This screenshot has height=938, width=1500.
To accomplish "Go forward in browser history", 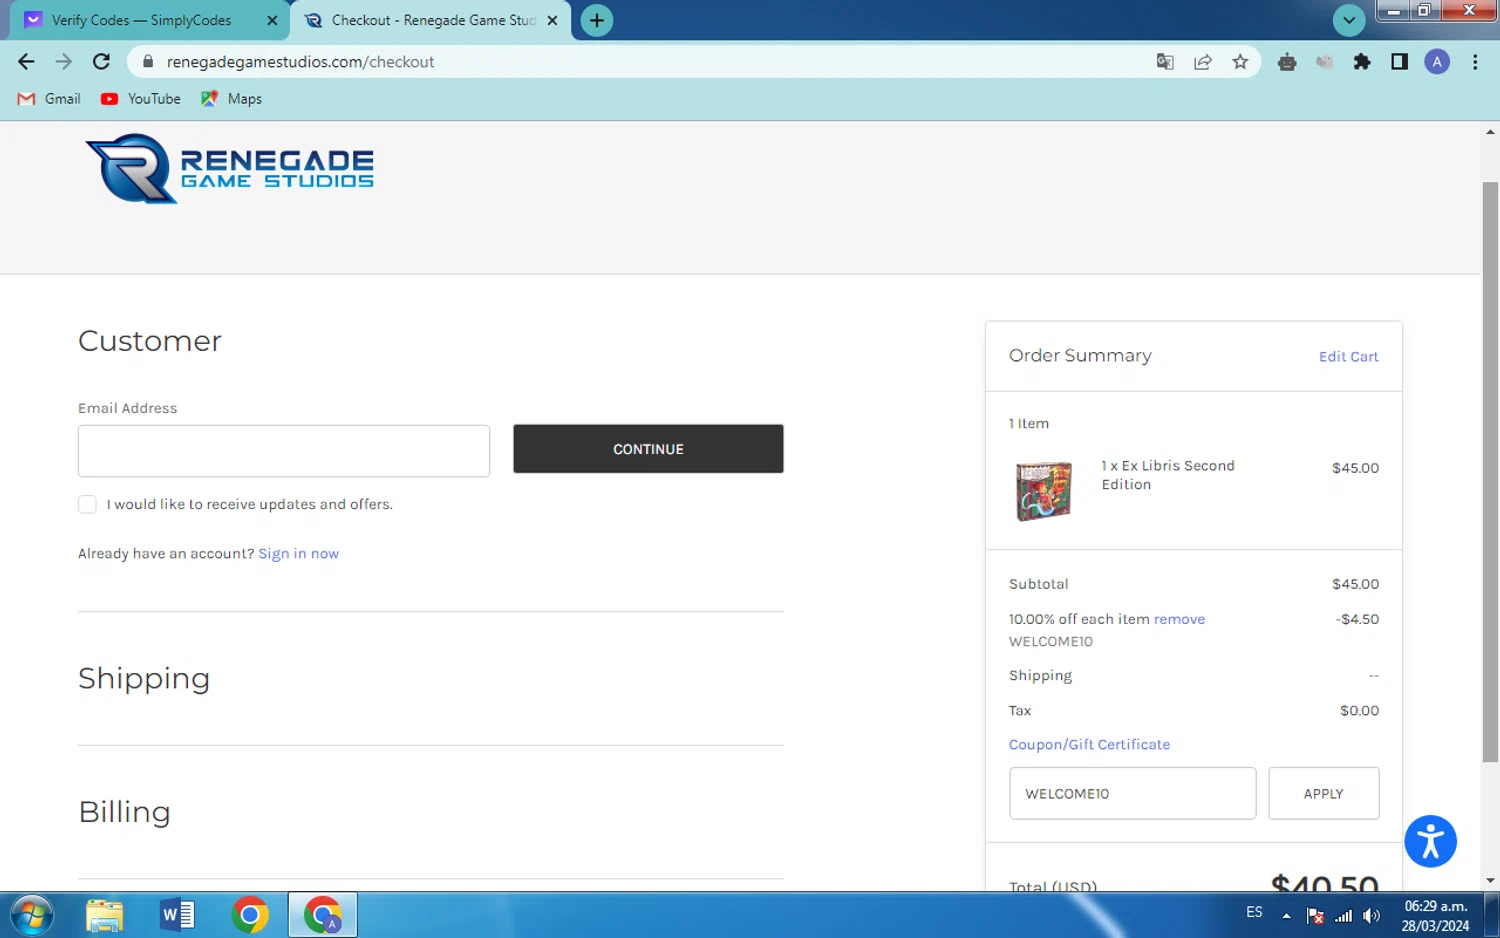I will (64, 62).
